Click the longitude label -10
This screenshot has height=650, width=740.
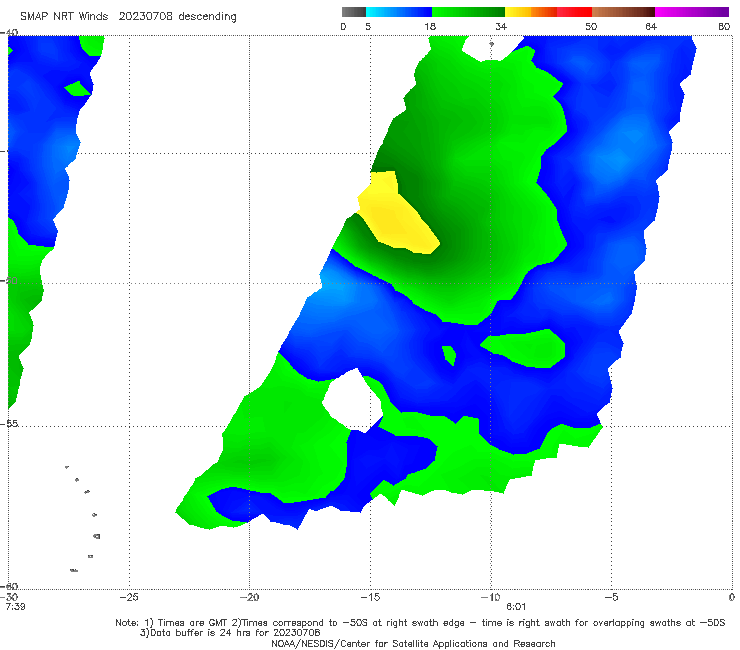click(491, 597)
